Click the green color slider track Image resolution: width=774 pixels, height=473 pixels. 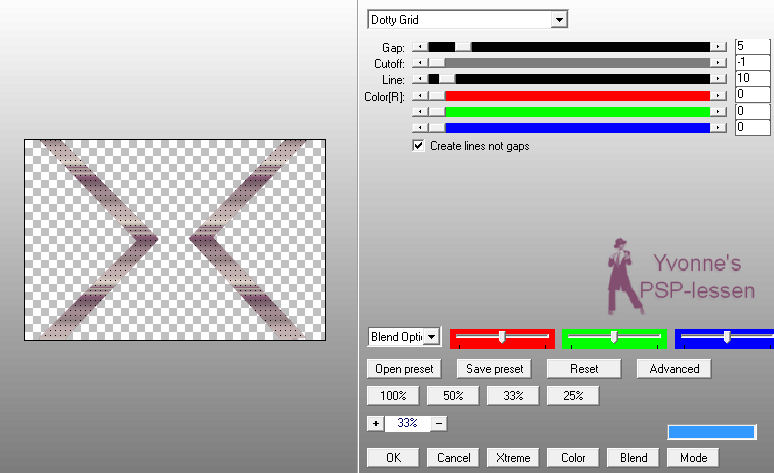[578, 112]
